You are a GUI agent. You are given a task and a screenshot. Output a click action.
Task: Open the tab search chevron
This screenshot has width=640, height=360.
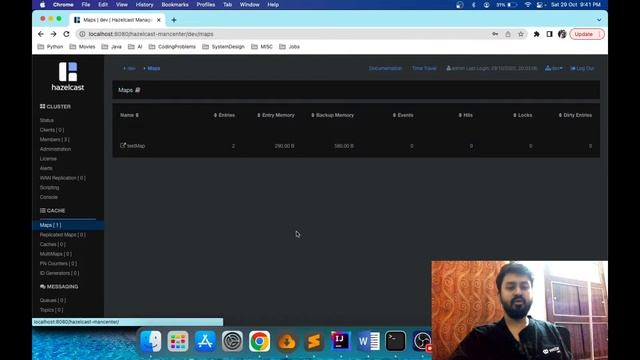point(599,20)
